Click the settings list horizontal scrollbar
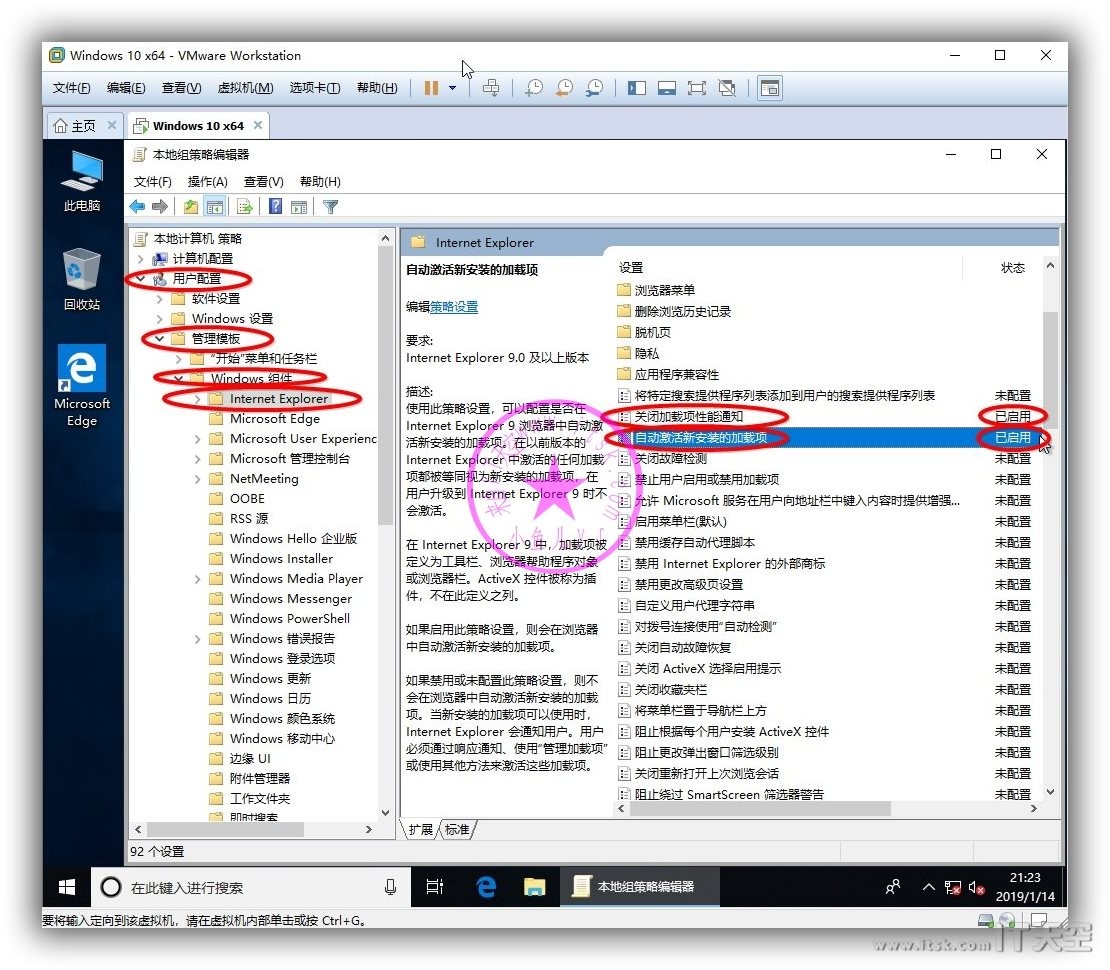The height and width of the screenshot is (970, 1110). coord(760,809)
